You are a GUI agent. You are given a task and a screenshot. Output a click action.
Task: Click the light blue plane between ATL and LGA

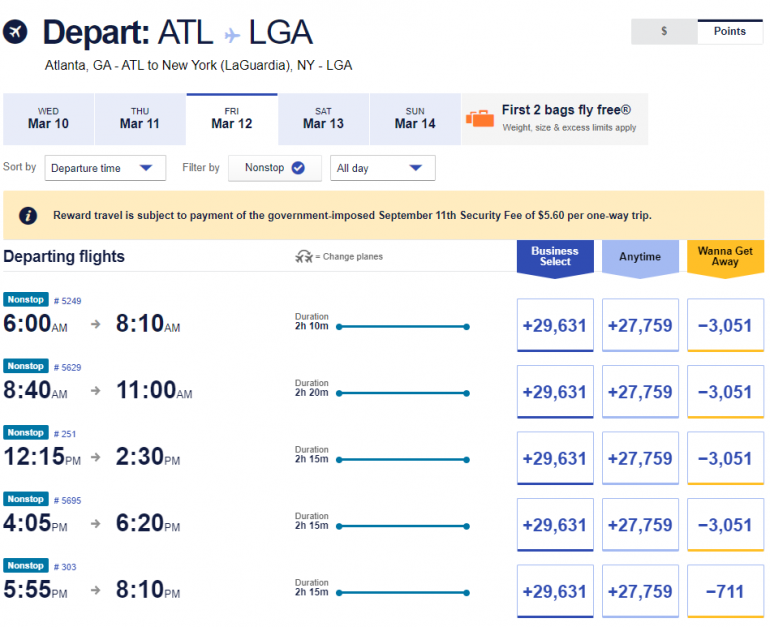point(232,35)
